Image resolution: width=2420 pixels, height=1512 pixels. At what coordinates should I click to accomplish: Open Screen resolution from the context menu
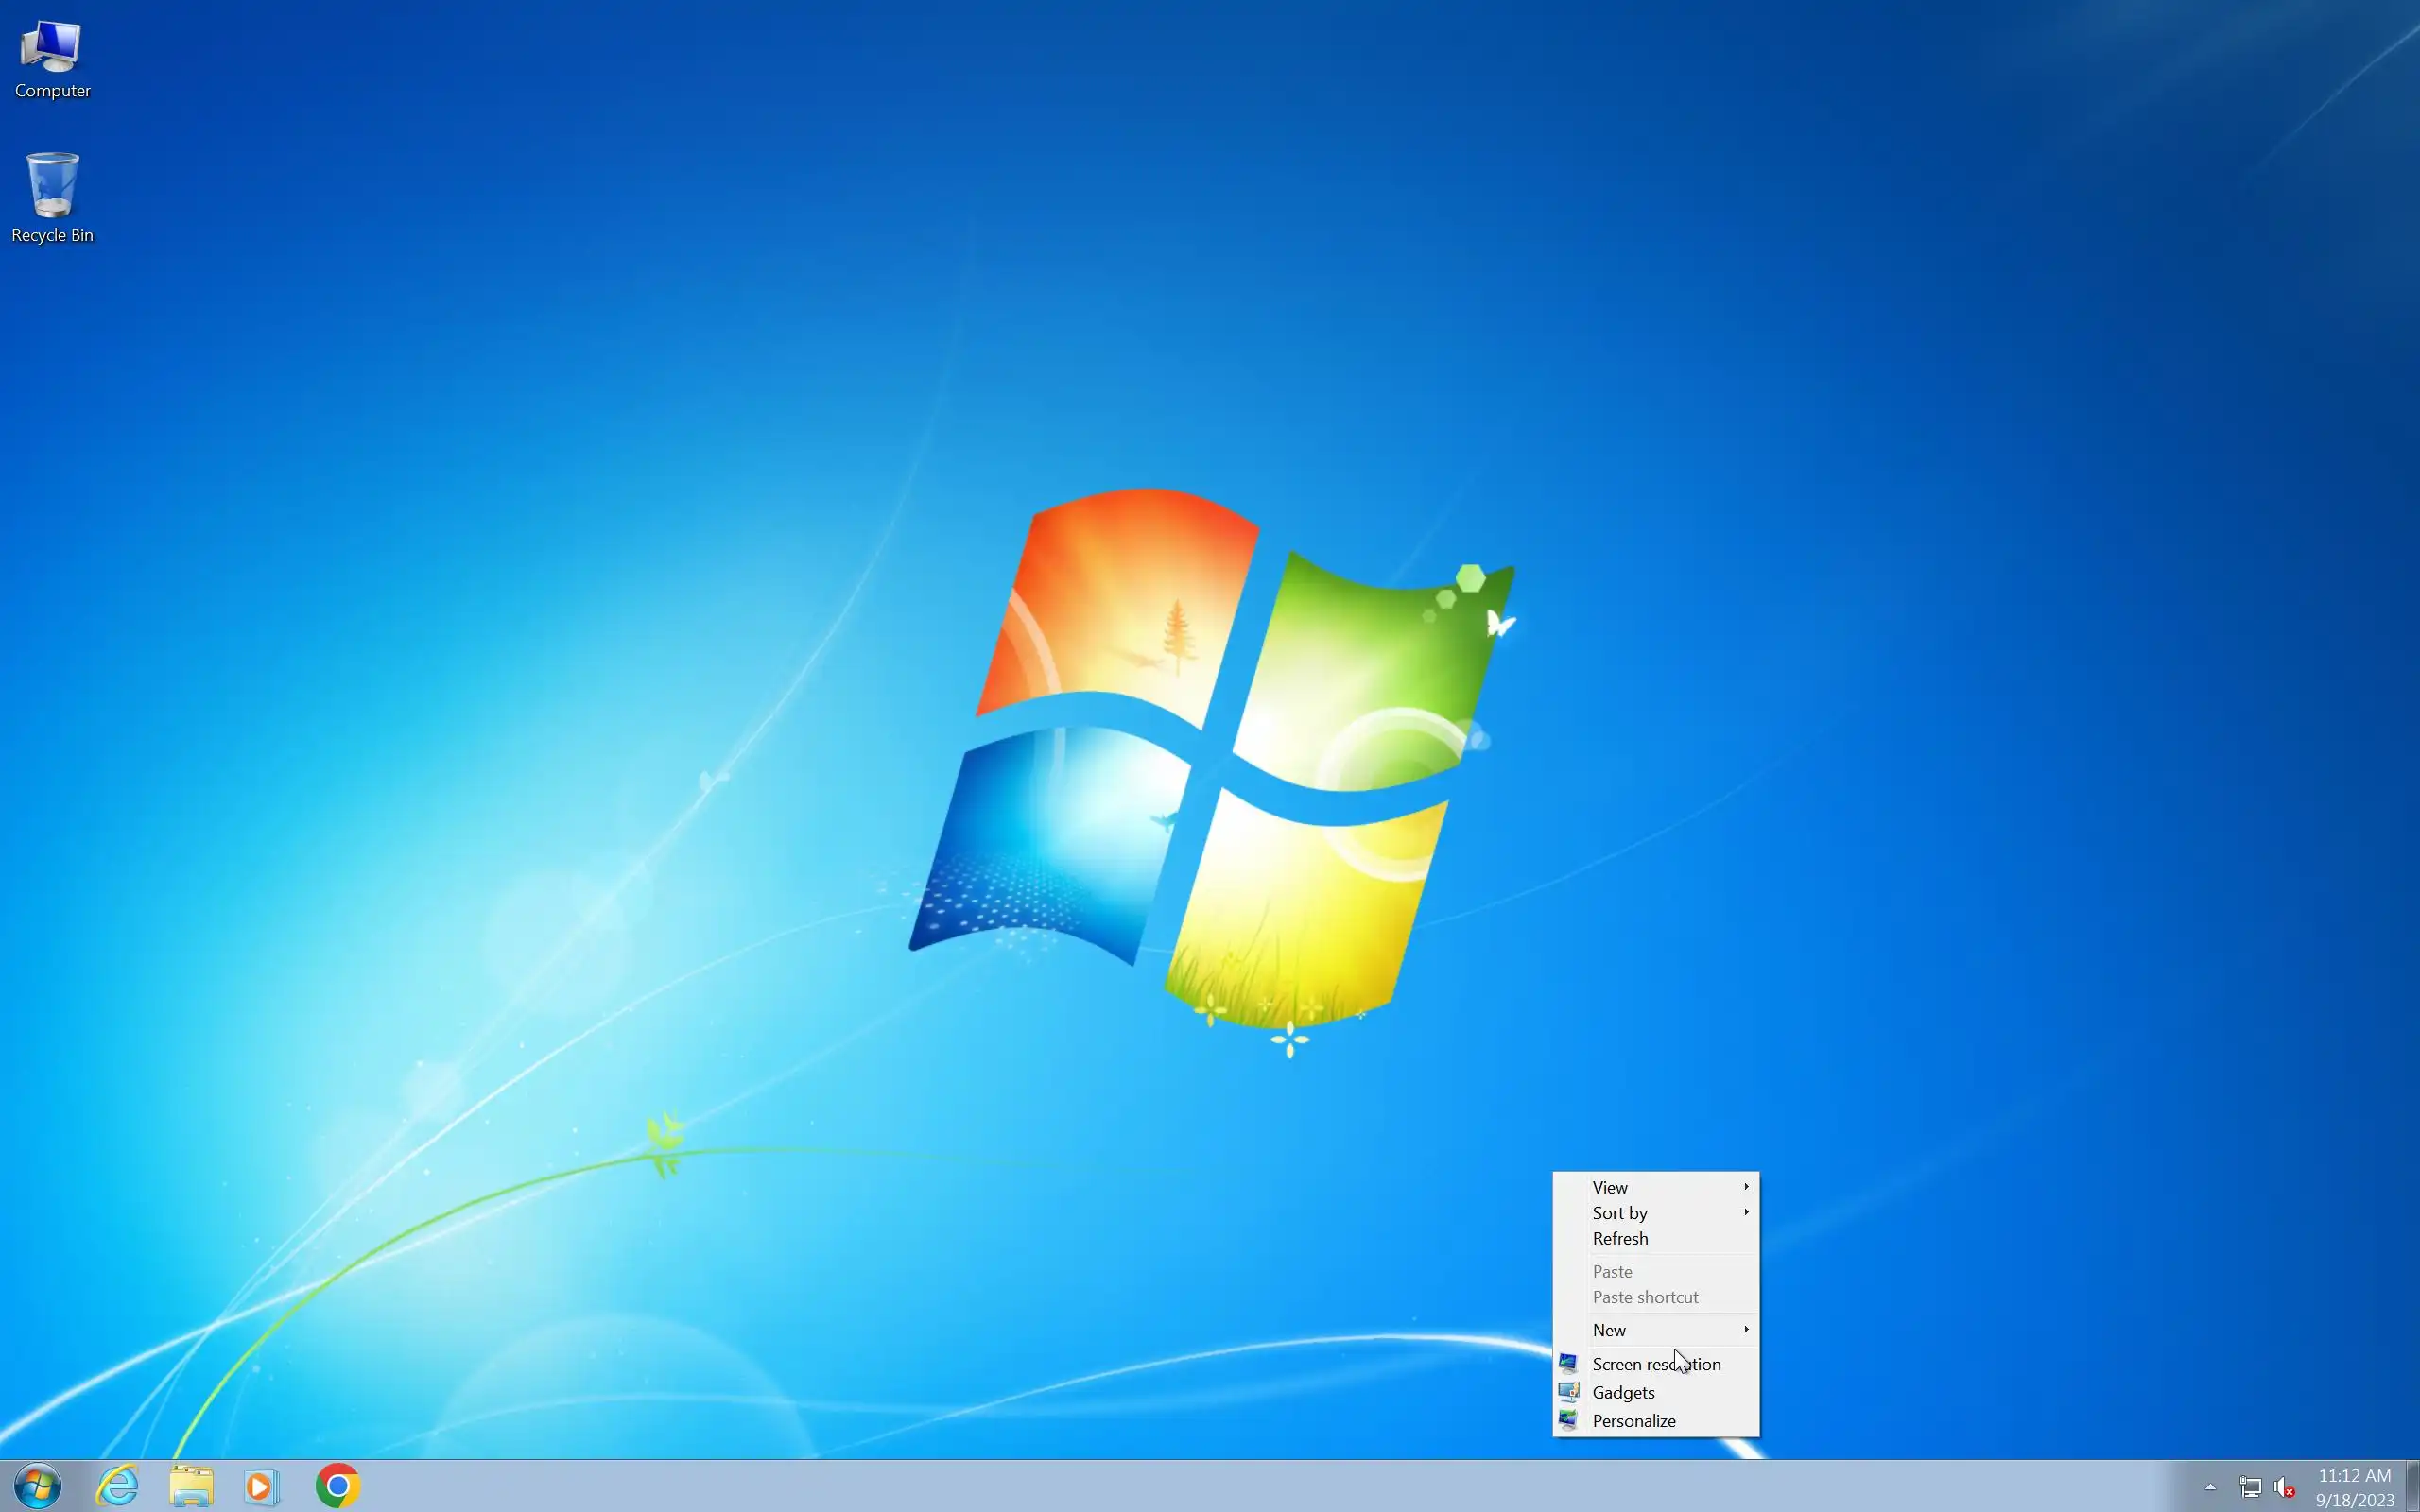pos(1656,1364)
